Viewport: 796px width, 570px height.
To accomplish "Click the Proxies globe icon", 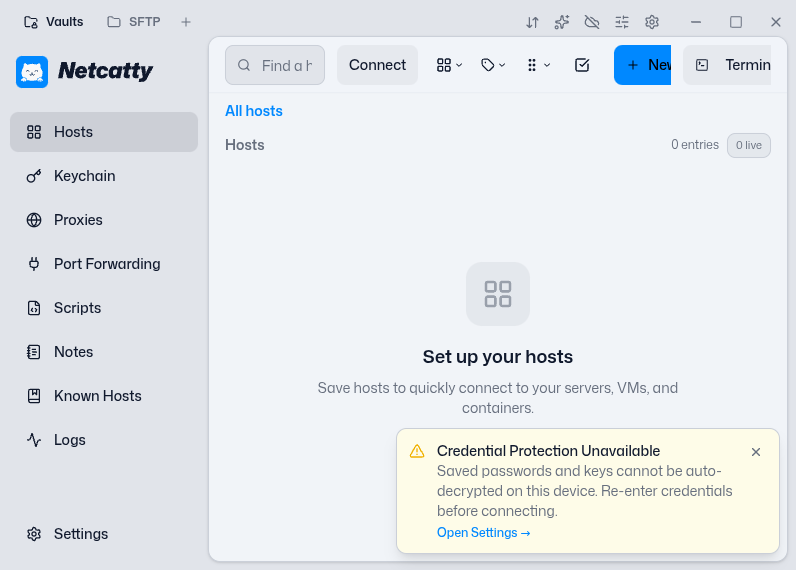I will pyautogui.click(x=34, y=220).
